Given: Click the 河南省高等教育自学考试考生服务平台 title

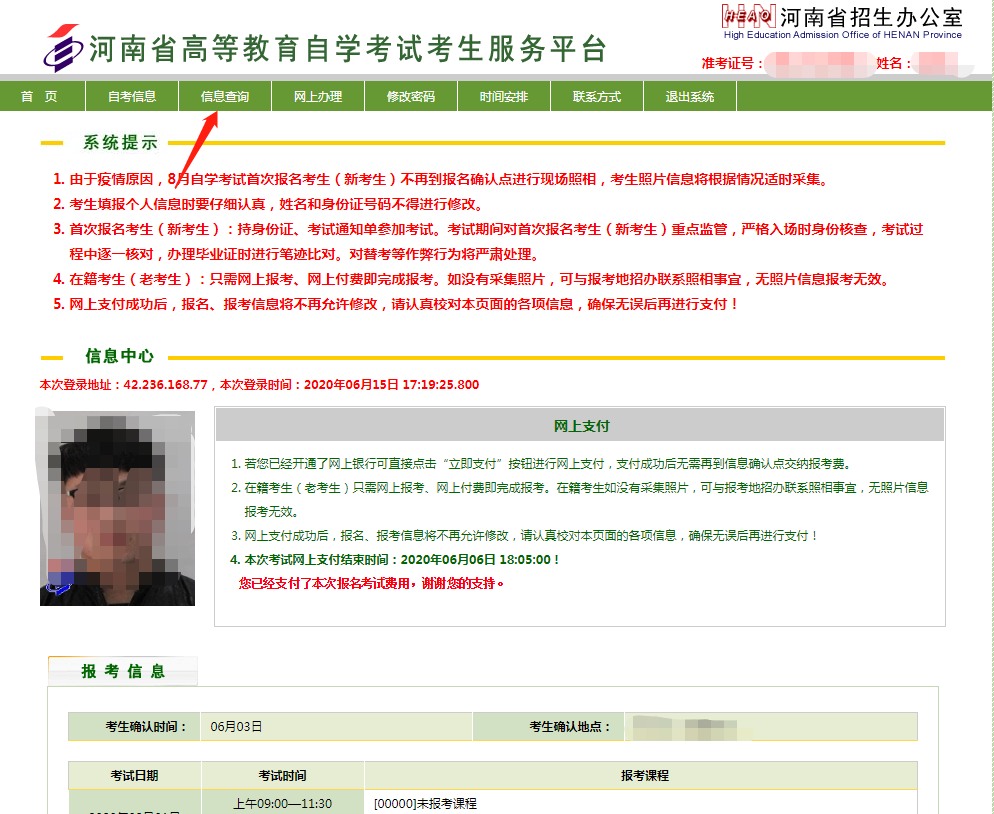Looking at the screenshot, I should pyautogui.click(x=347, y=48).
